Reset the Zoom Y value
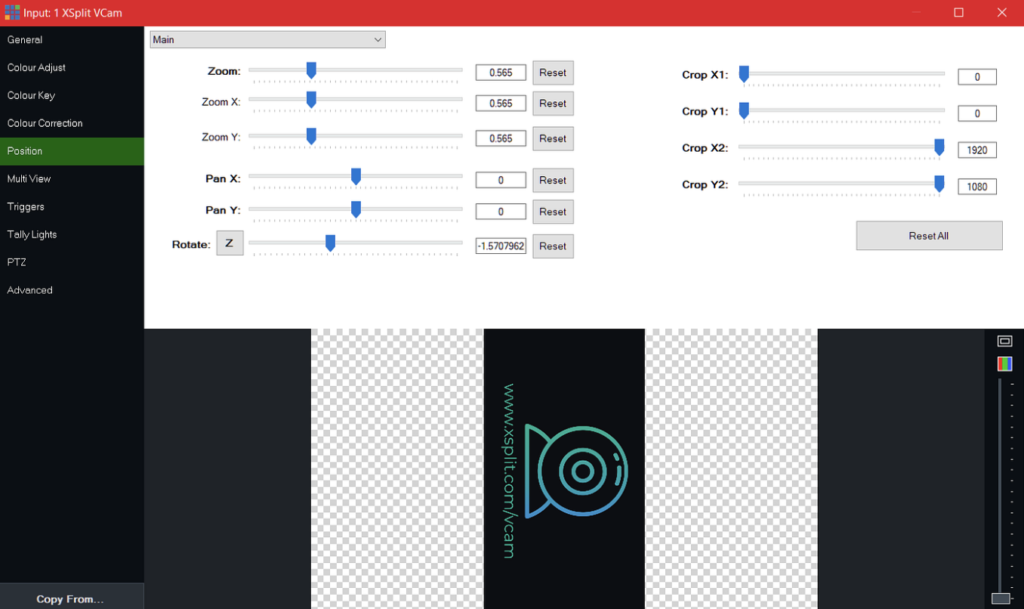1024x609 pixels. pyautogui.click(x=553, y=138)
